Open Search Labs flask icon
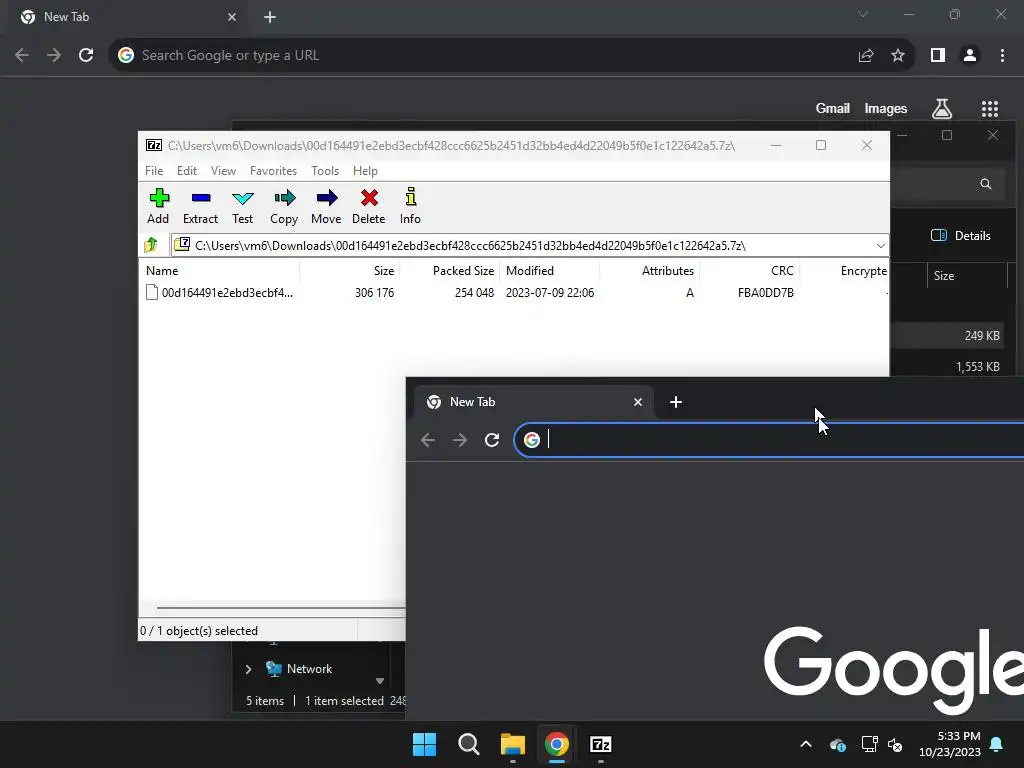This screenshot has width=1024, height=768. coord(942,108)
